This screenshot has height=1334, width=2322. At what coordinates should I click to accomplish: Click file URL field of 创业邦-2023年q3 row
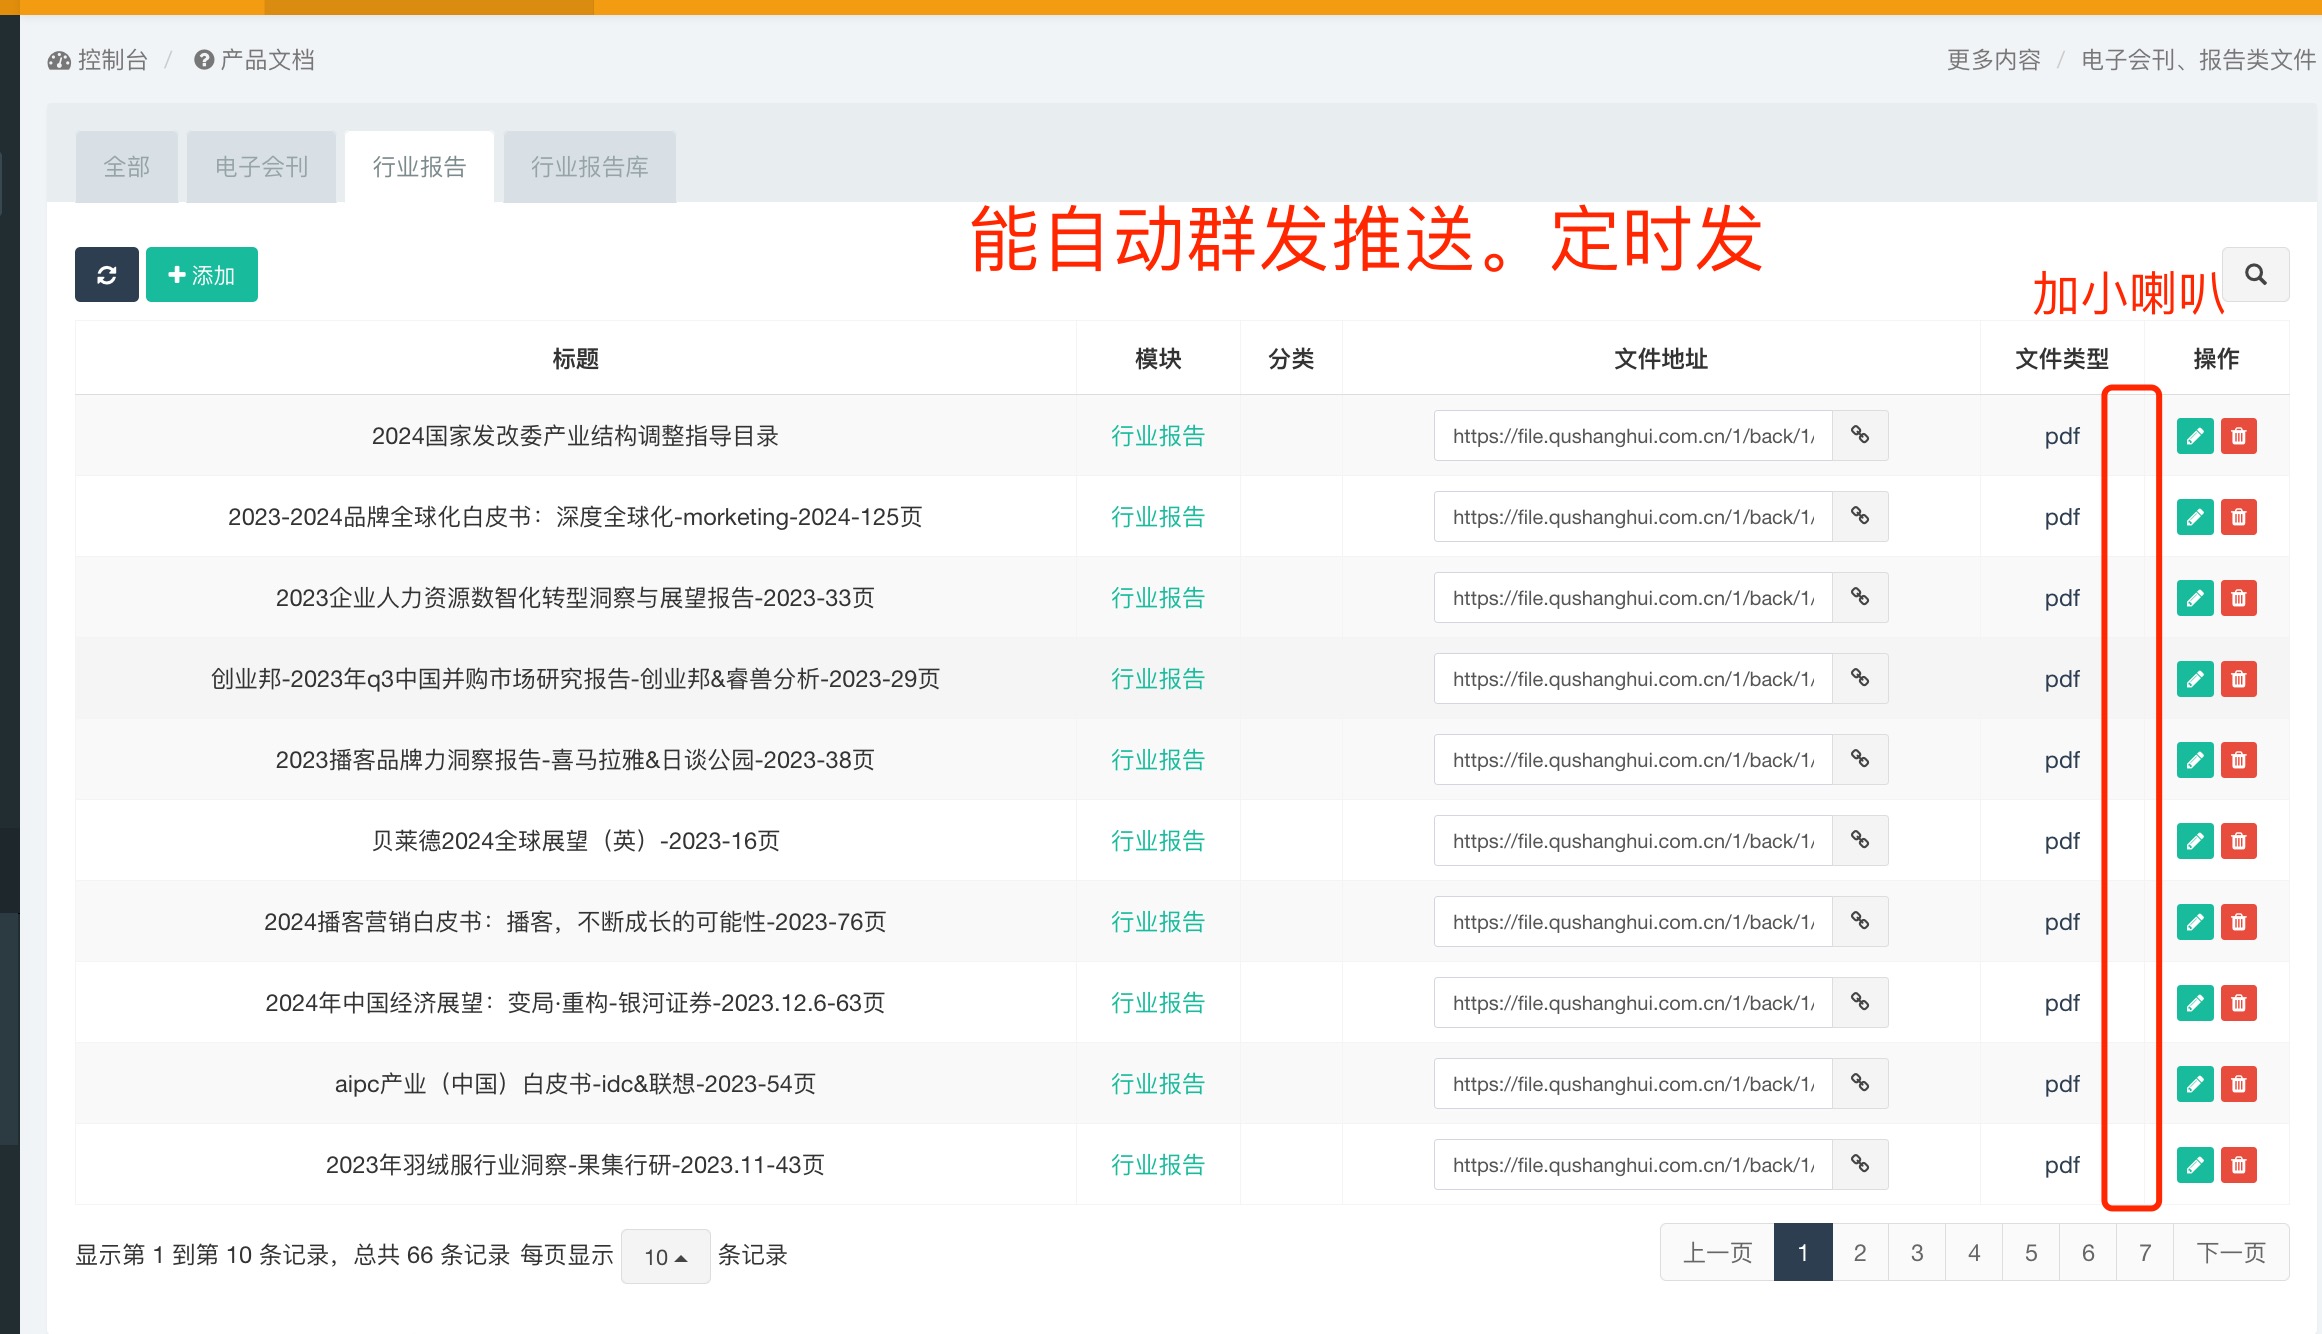pyautogui.click(x=1632, y=679)
